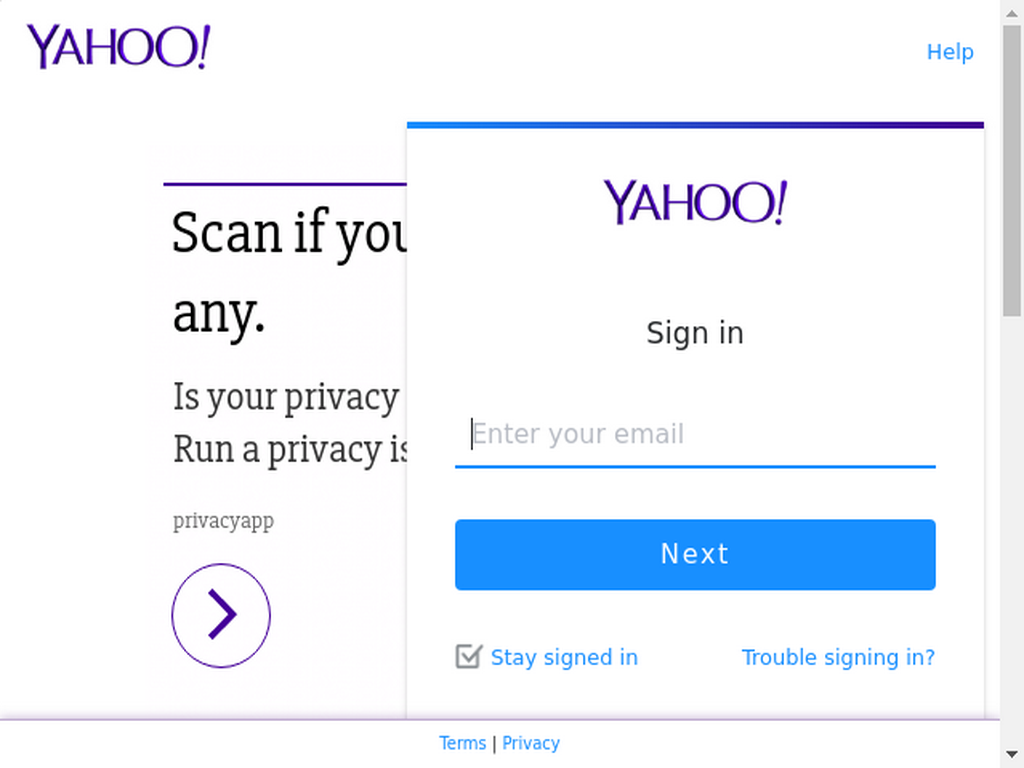Click the Yahoo logo in page header
The height and width of the screenshot is (768, 1024).
click(x=118, y=46)
